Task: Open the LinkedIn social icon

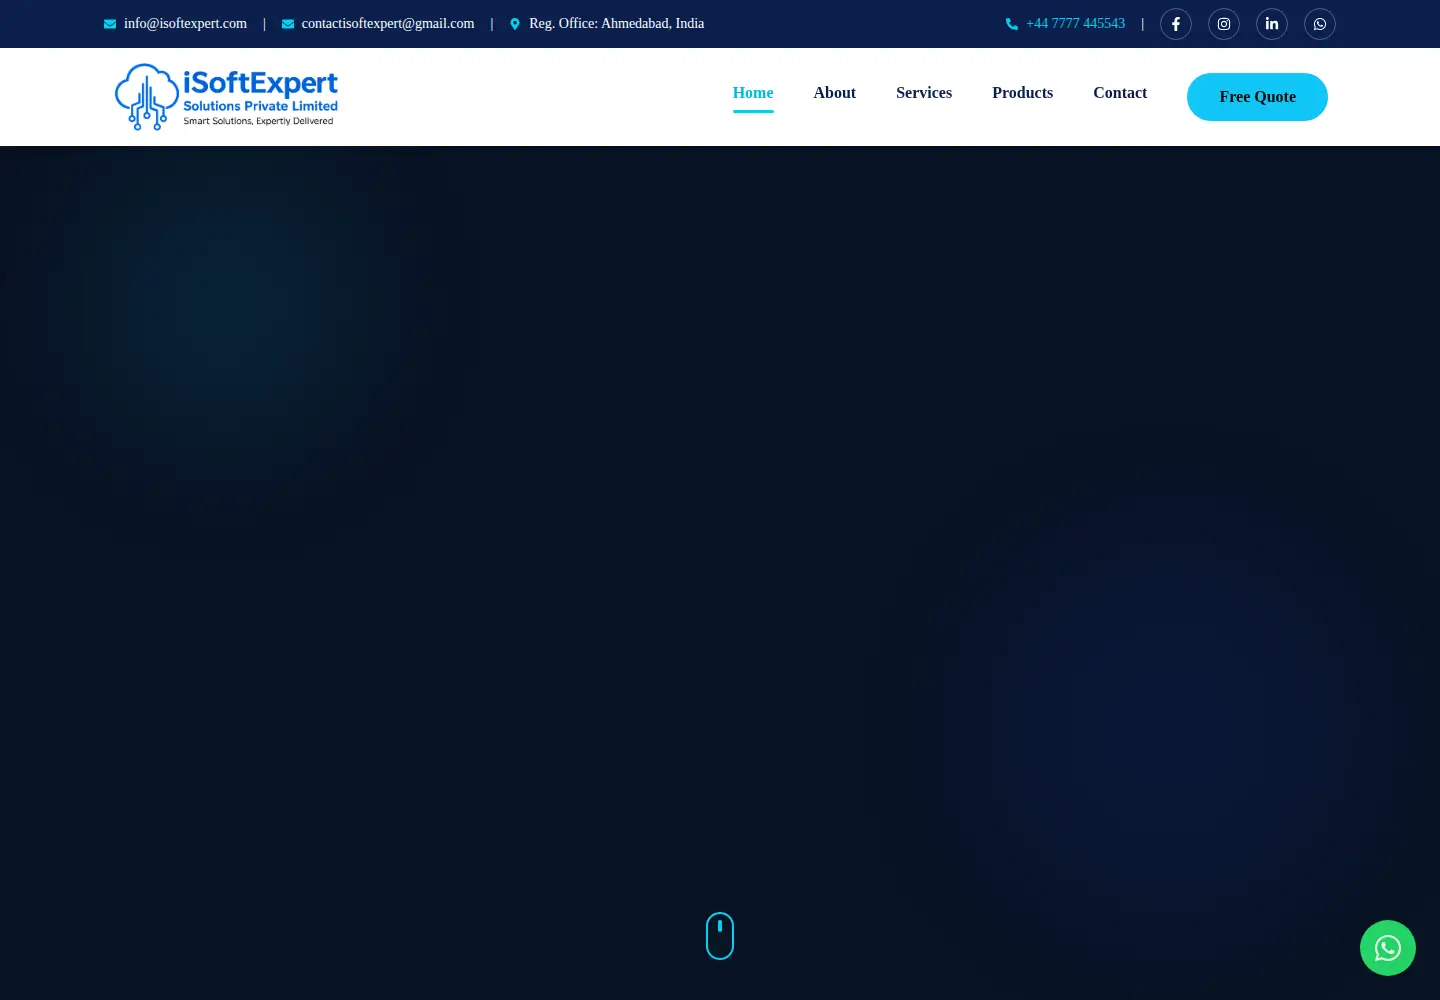Action: pos(1272,24)
